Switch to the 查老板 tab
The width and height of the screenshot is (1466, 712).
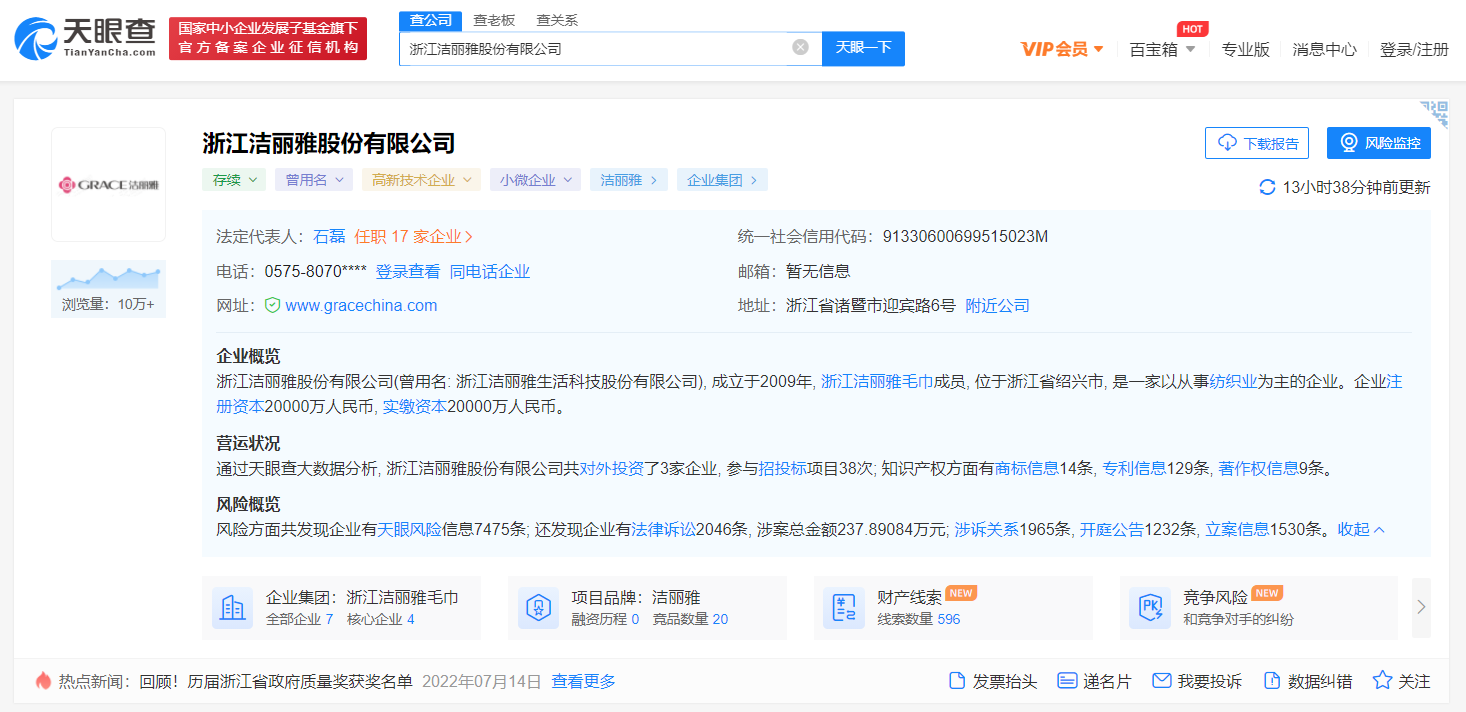[x=494, y=20]
